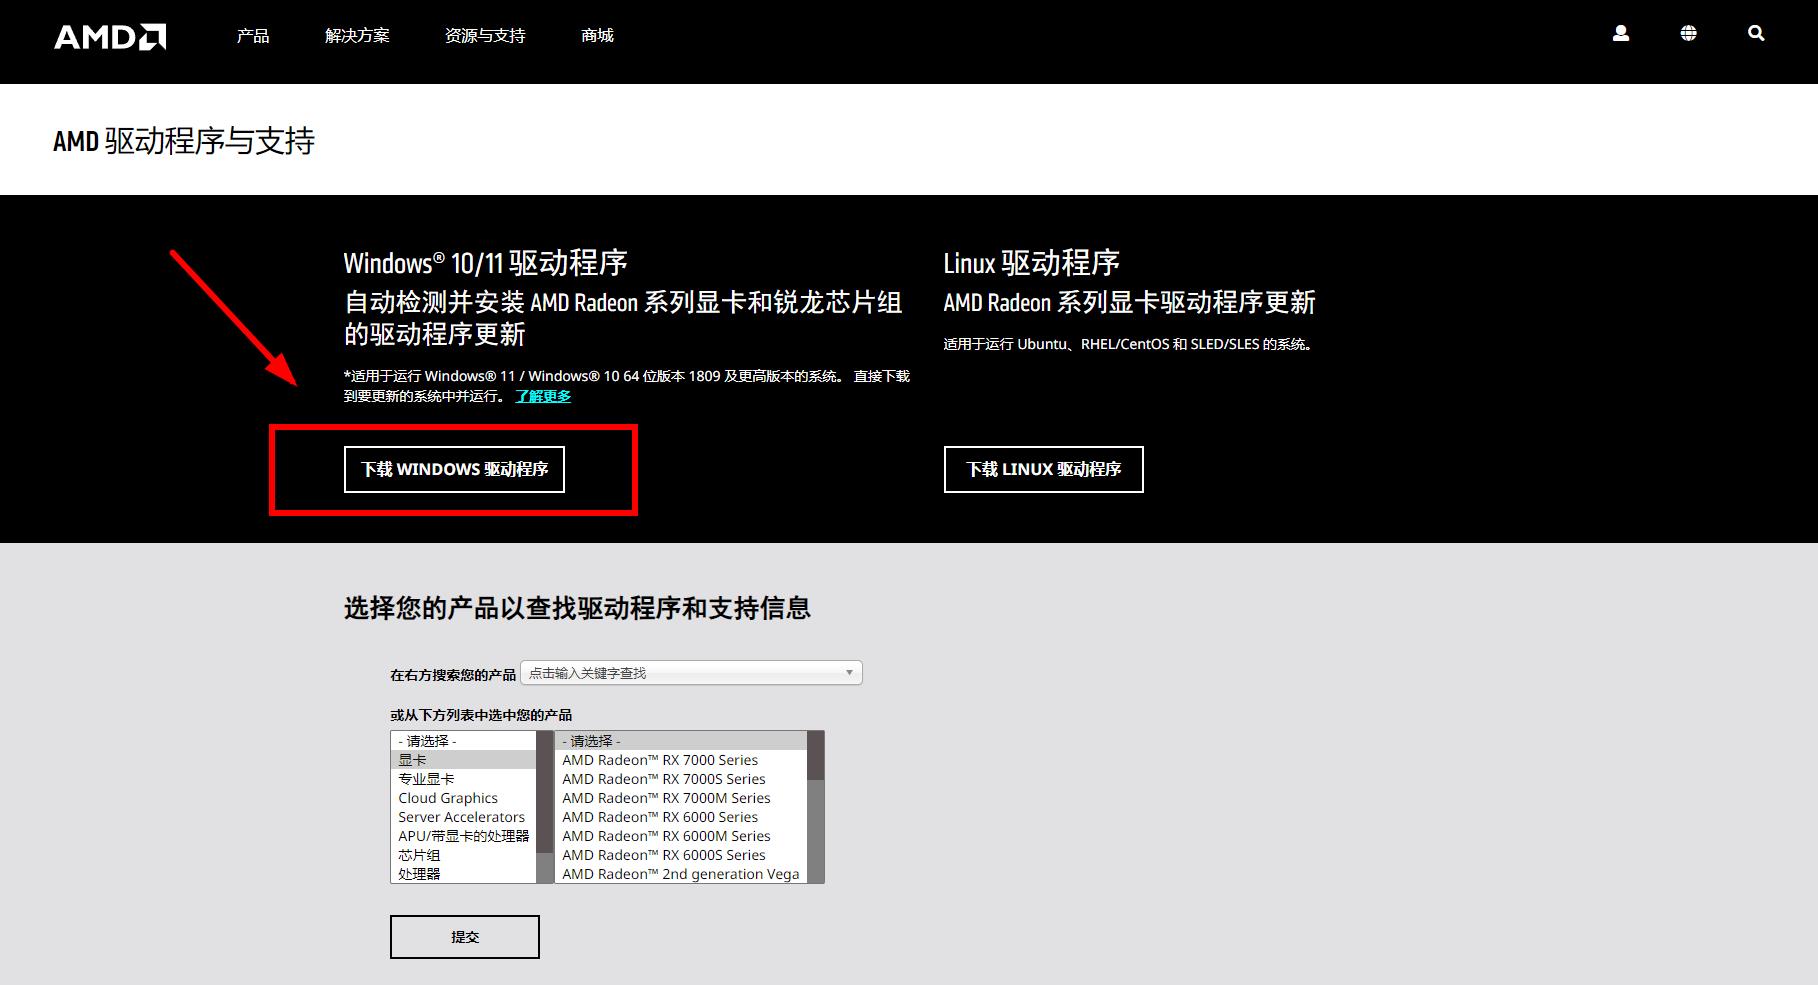Image resolution: width=1818 pixels, height=985 pixels.
Task: Select AMD Radeon RX 6000S Series
Action: [x=680, y=855]
